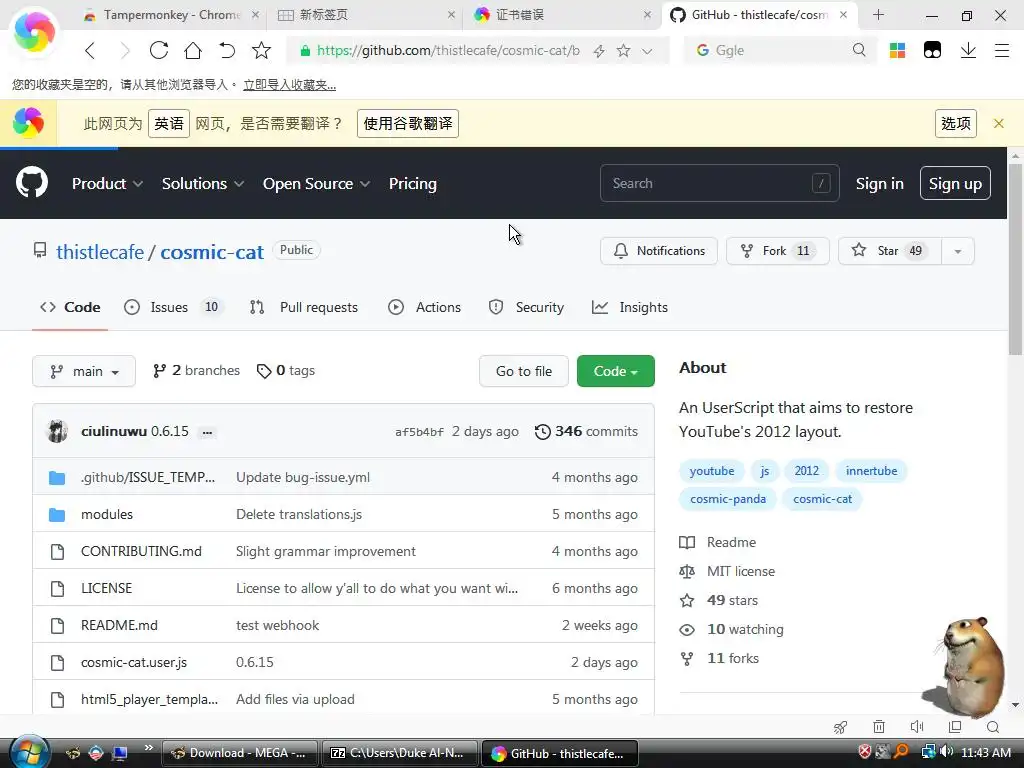
Task: Reload the page using the refresh icon
Action: 159,50
